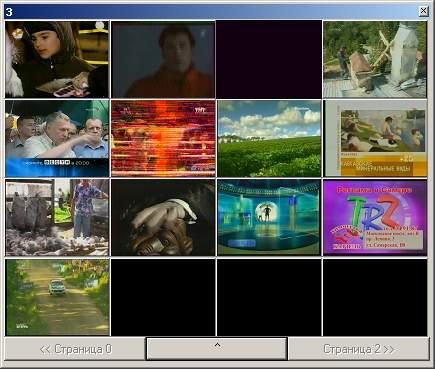
Task: Open the thumbnail of man in patterned shirt outdoors
Action: tap(57, 218)
